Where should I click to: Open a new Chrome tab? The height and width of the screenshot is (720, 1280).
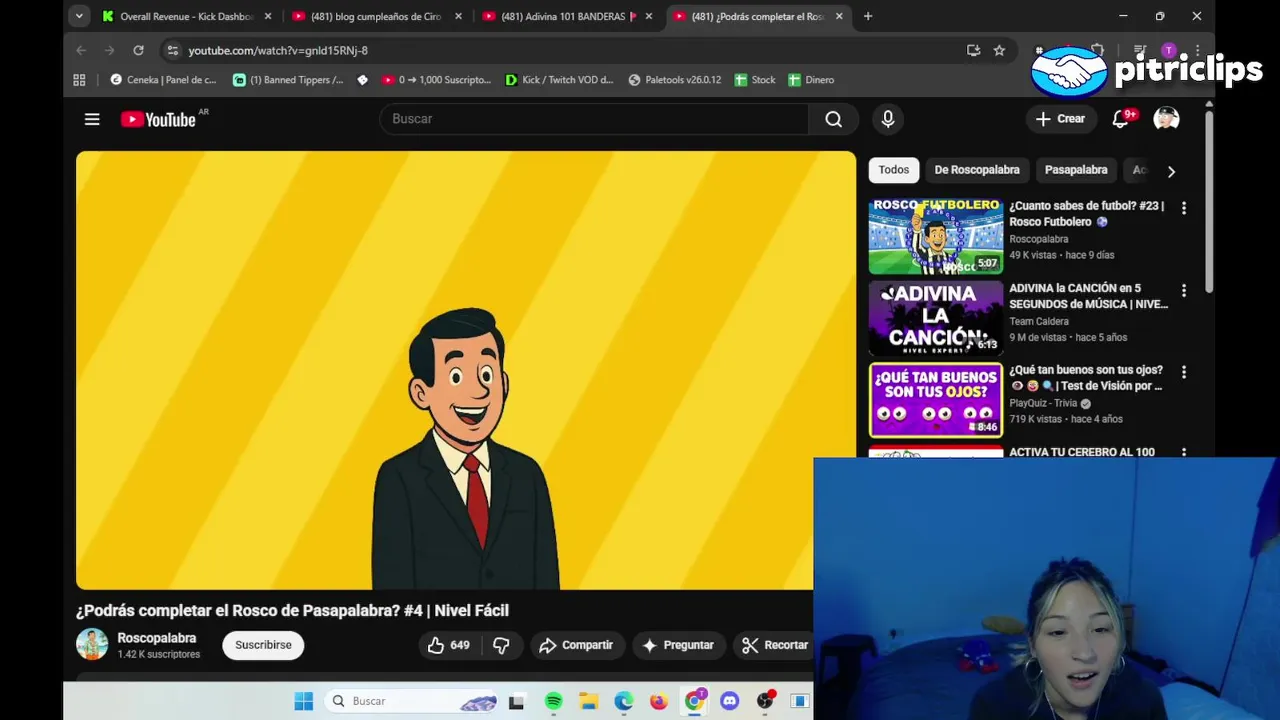tap(867, 16)
